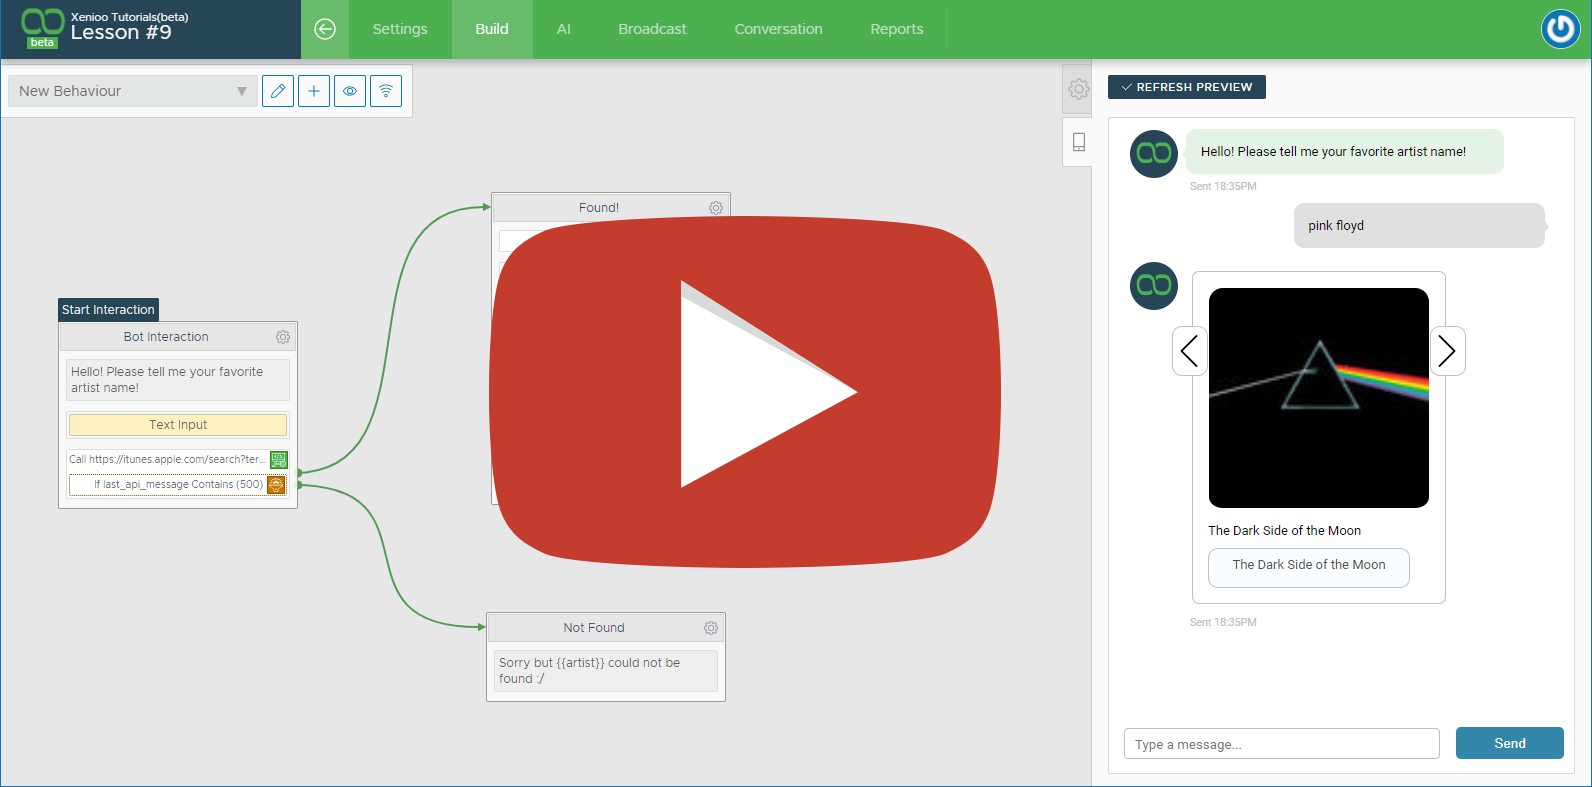Click the bot greeting chat bubble

point(1345,152)
